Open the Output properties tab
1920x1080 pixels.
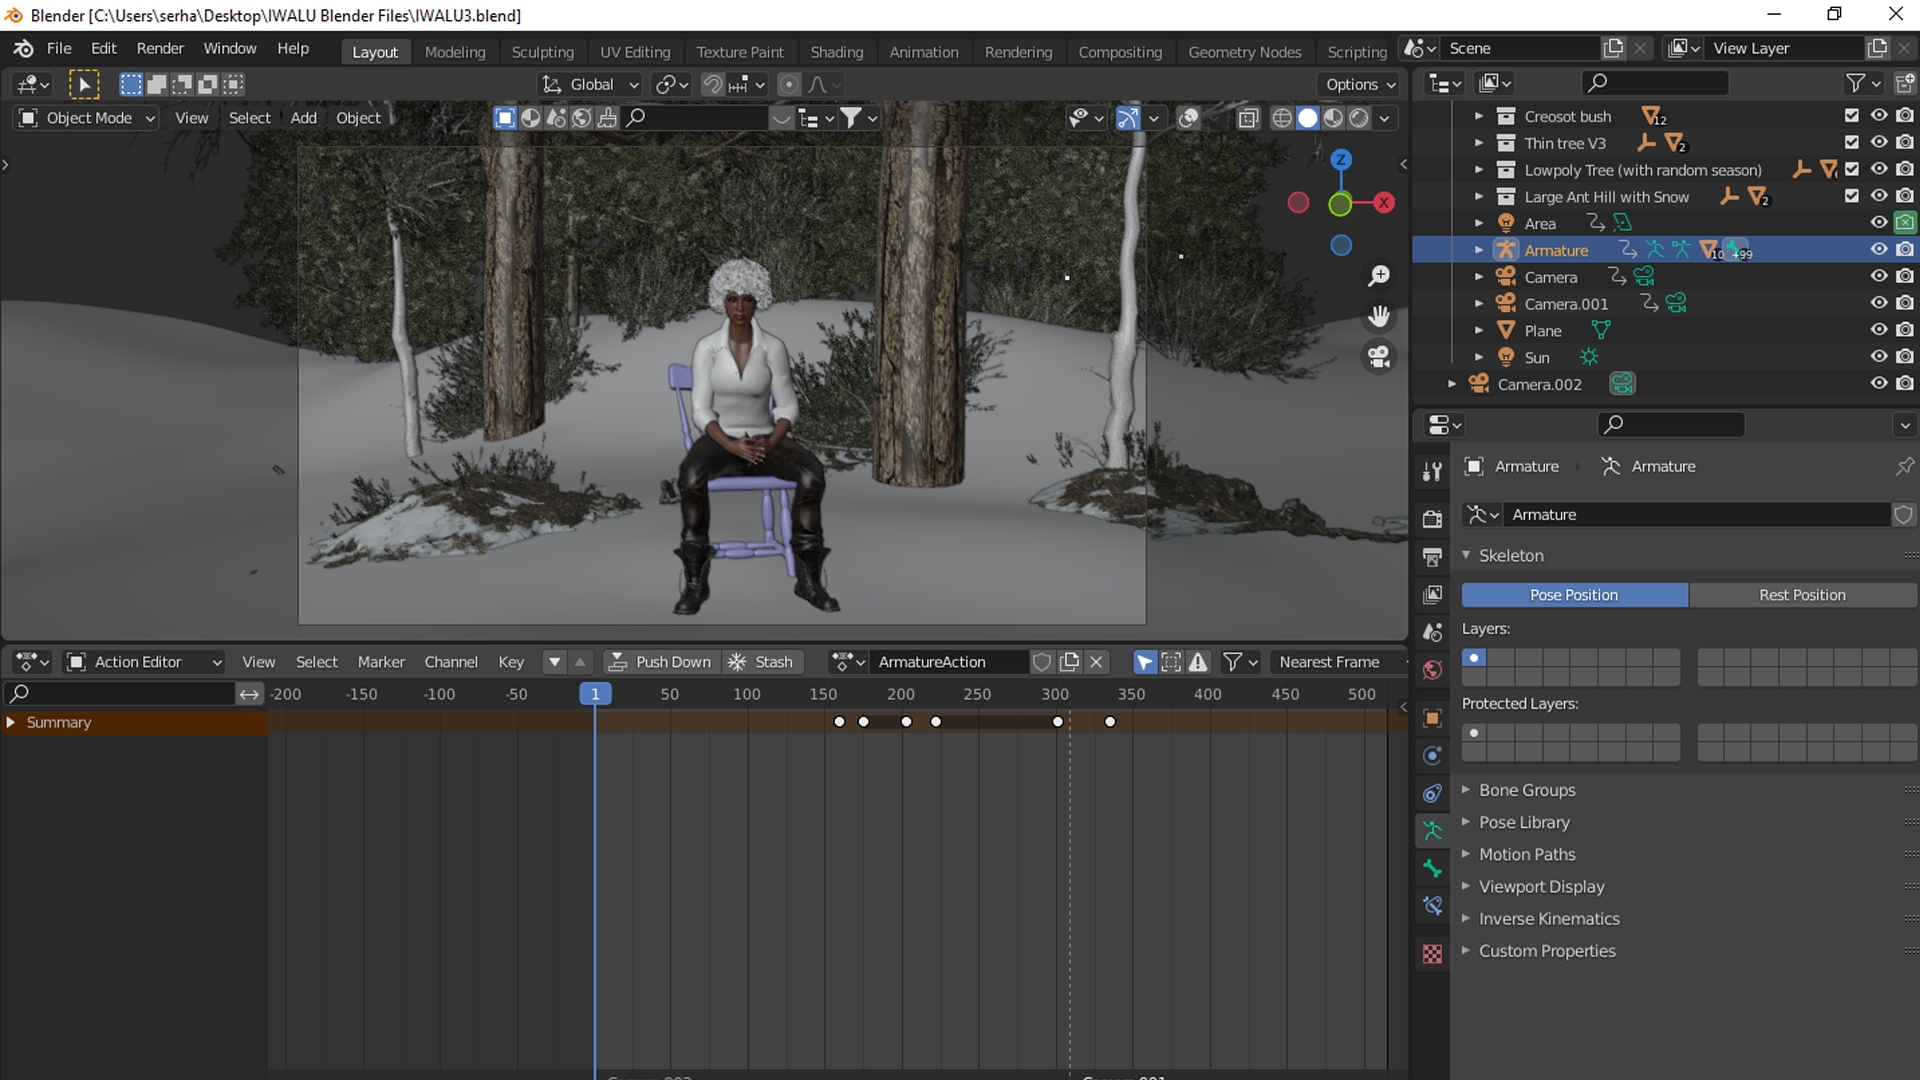pos(1432,556)
